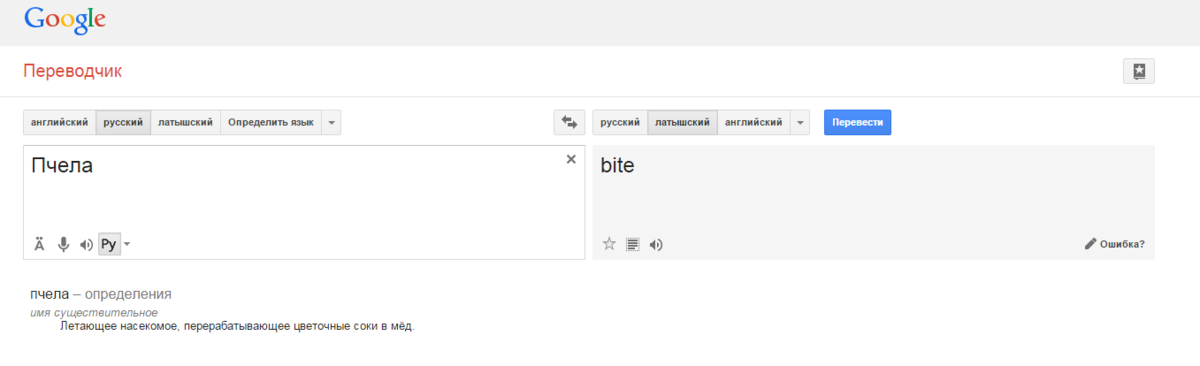Choose латышский as target language

pos(682,122)
